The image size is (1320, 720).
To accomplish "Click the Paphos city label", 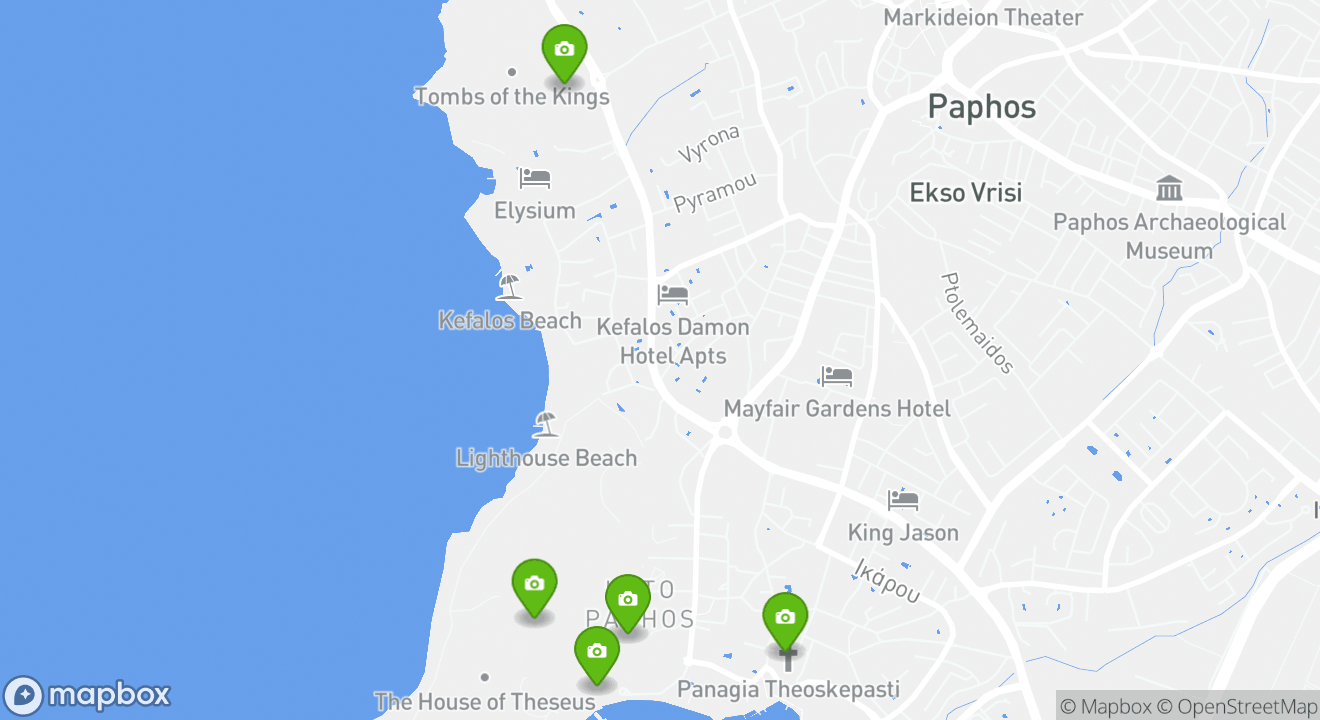I will [x=982, y=106].
